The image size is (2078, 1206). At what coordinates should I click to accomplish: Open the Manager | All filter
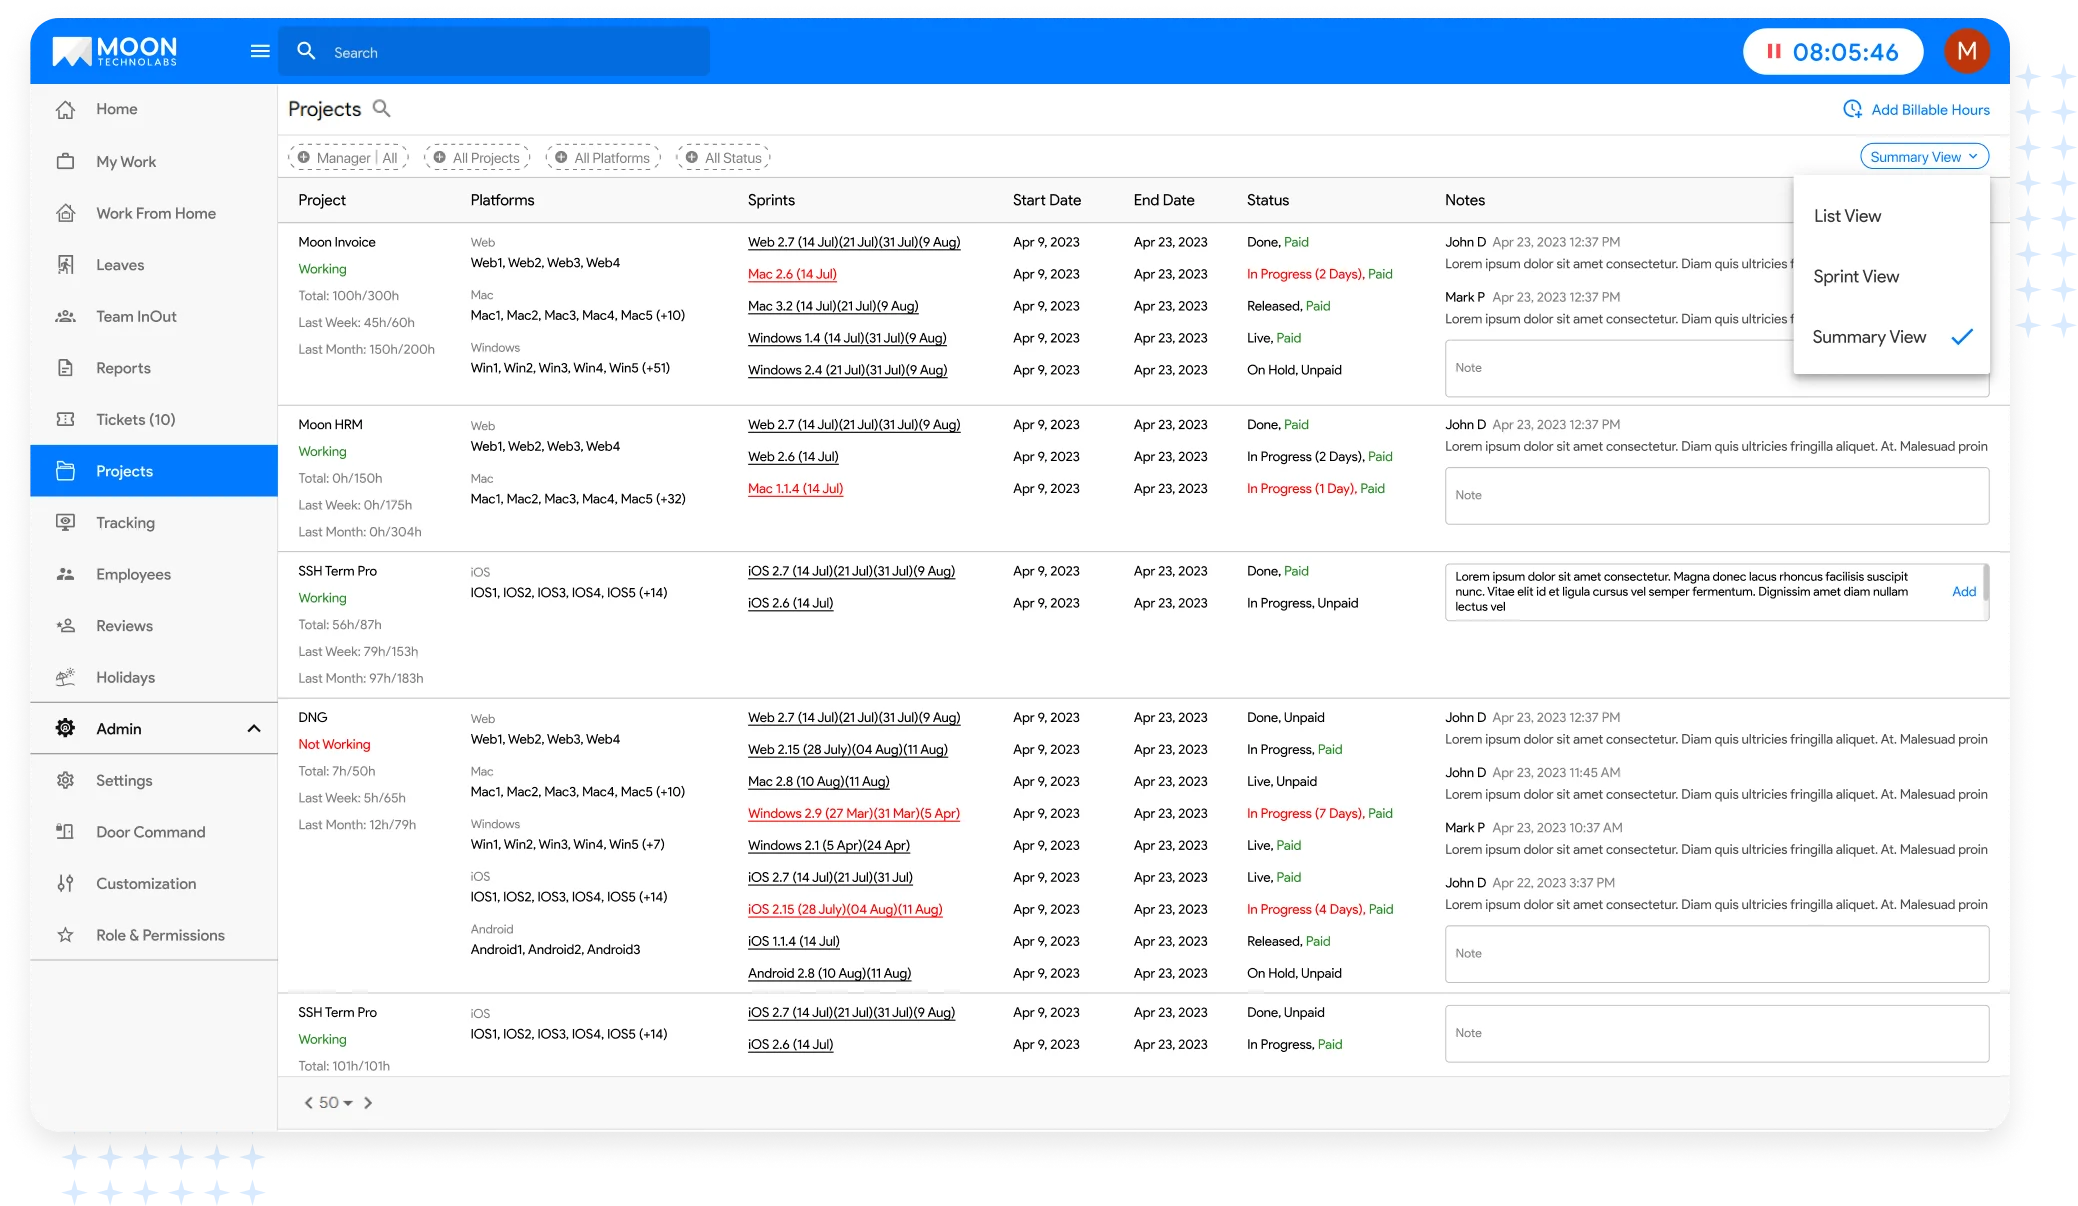coord(349,158)
